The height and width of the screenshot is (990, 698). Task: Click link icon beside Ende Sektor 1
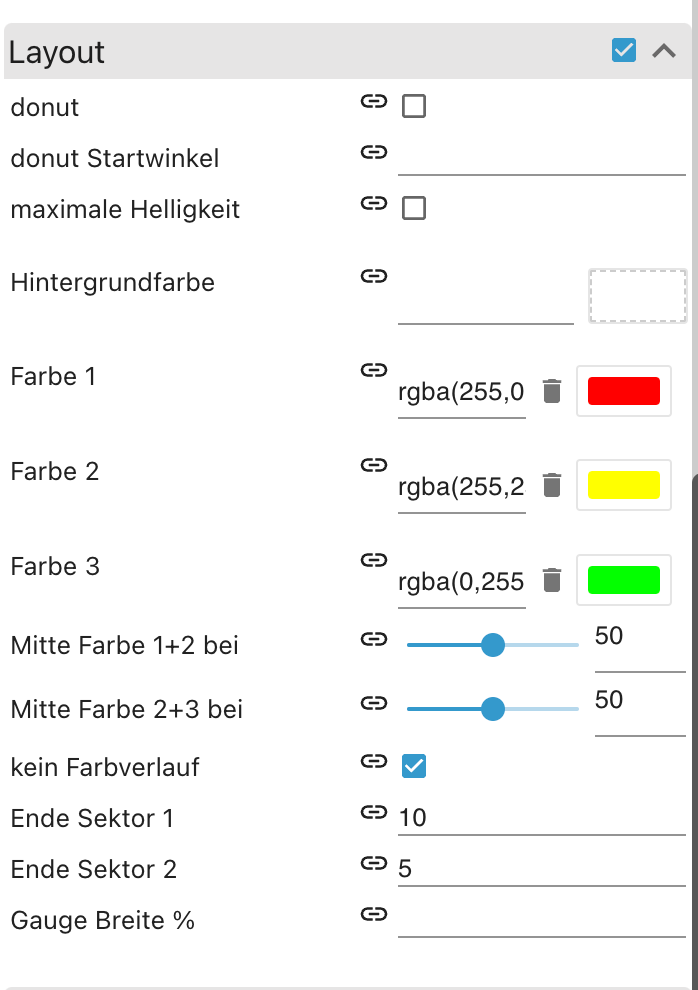373,813
